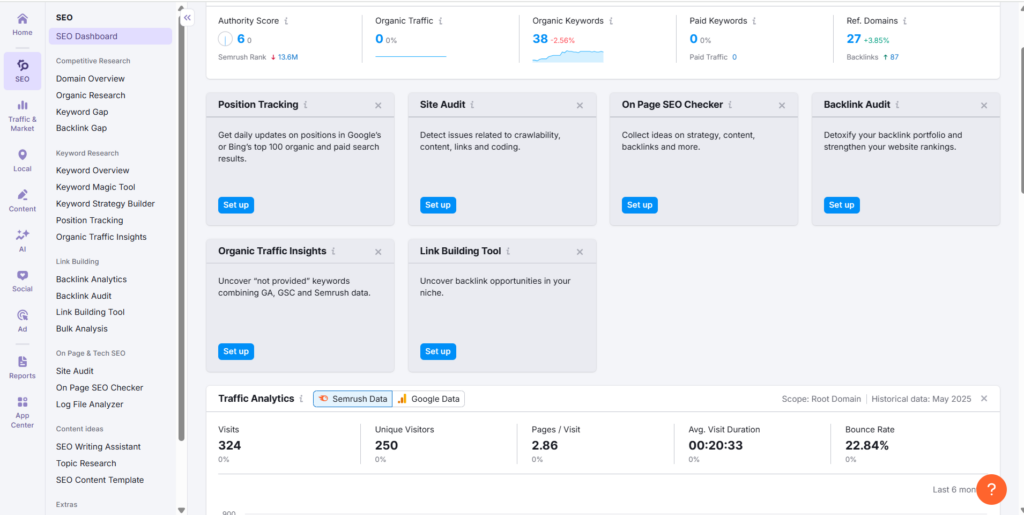Open Backlink Analytics from sidebar
1024x515 pixels.
click(91, 279)
